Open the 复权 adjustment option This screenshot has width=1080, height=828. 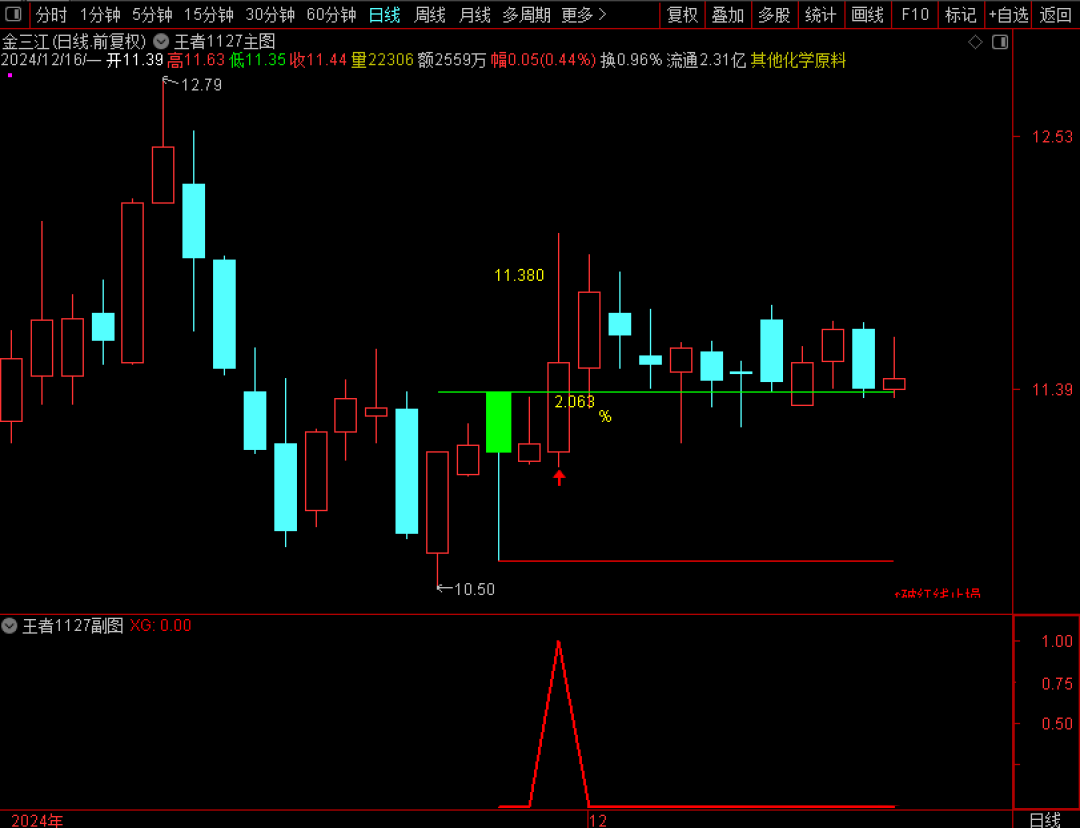[x=683, y=14]
